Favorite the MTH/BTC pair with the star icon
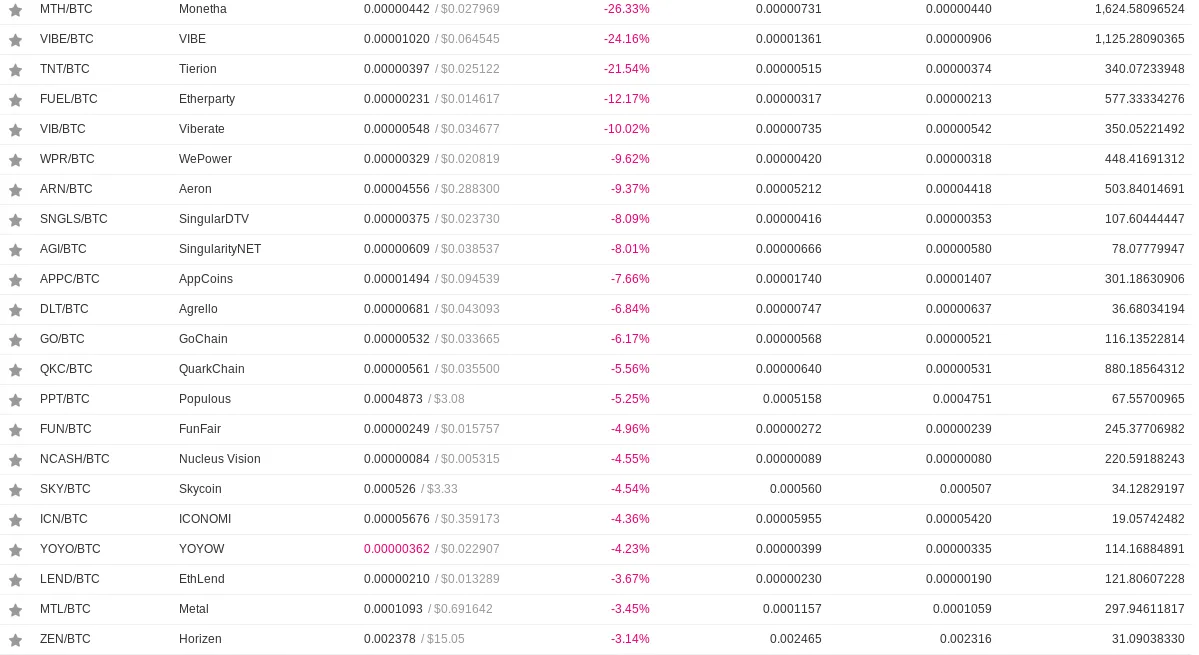 [15, 10]
